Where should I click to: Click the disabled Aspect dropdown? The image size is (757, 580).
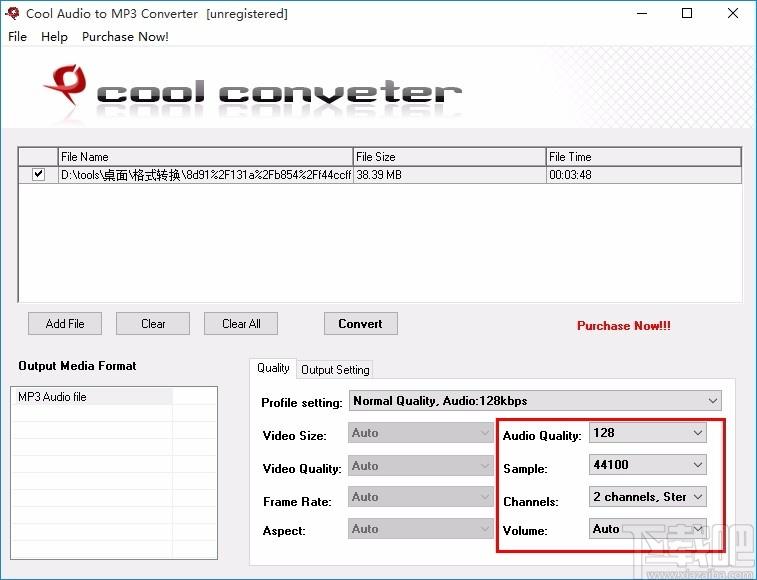(421, 529)
